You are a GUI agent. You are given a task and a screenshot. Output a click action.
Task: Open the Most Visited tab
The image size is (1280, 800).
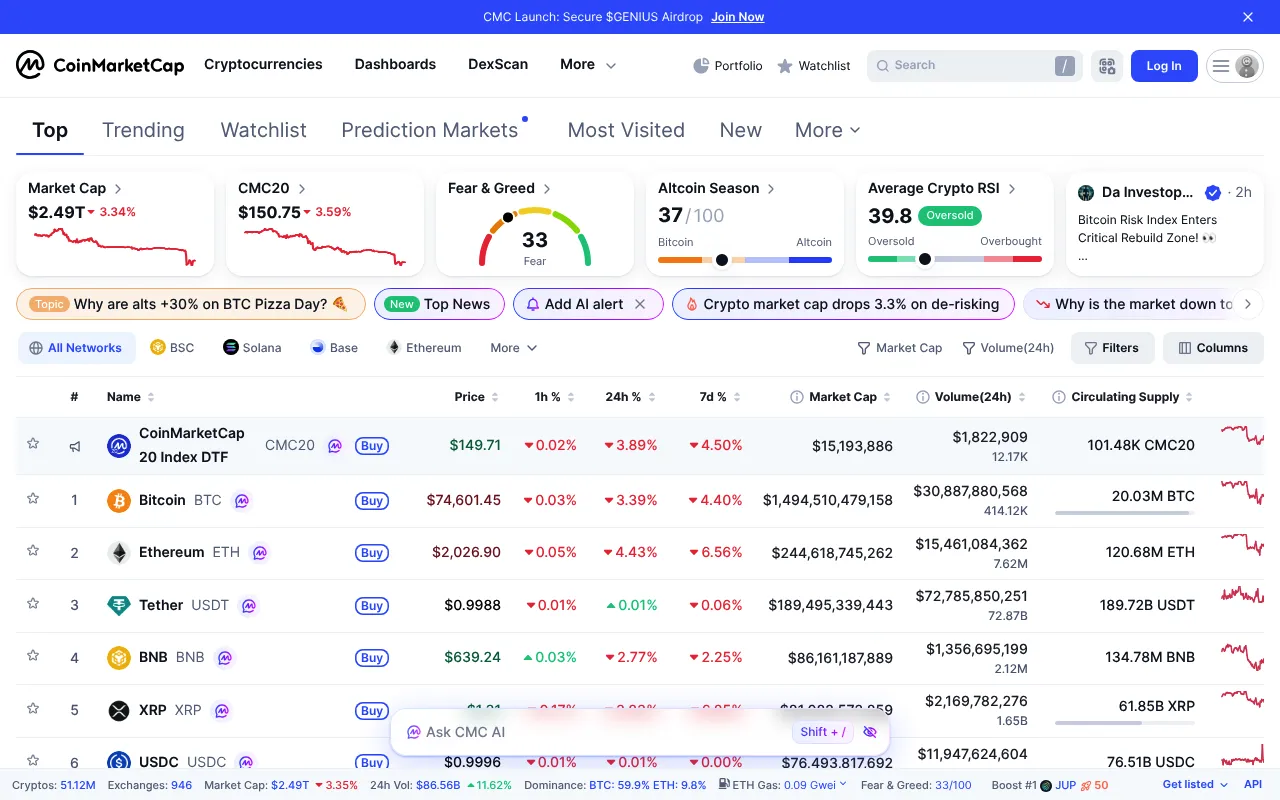pos(626,130)
